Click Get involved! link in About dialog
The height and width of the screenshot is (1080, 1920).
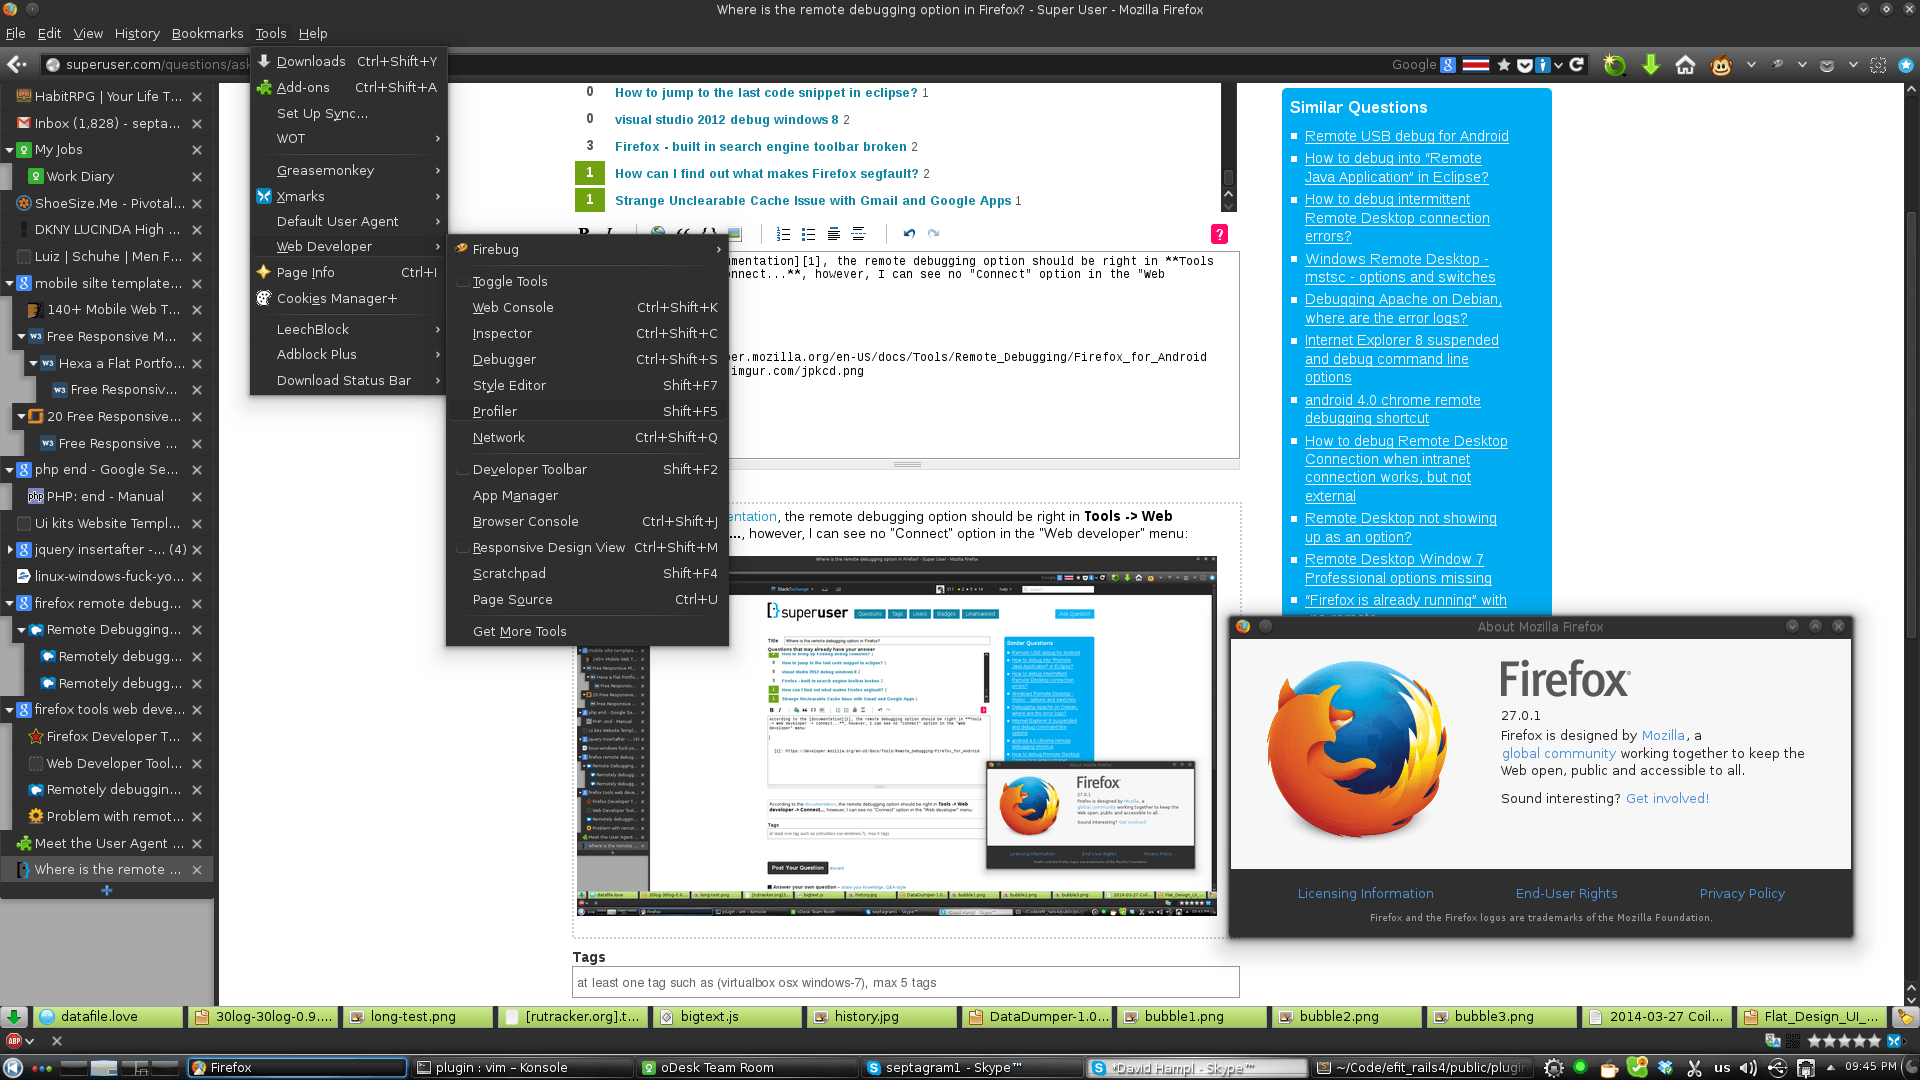click(x=1667, y=799)
